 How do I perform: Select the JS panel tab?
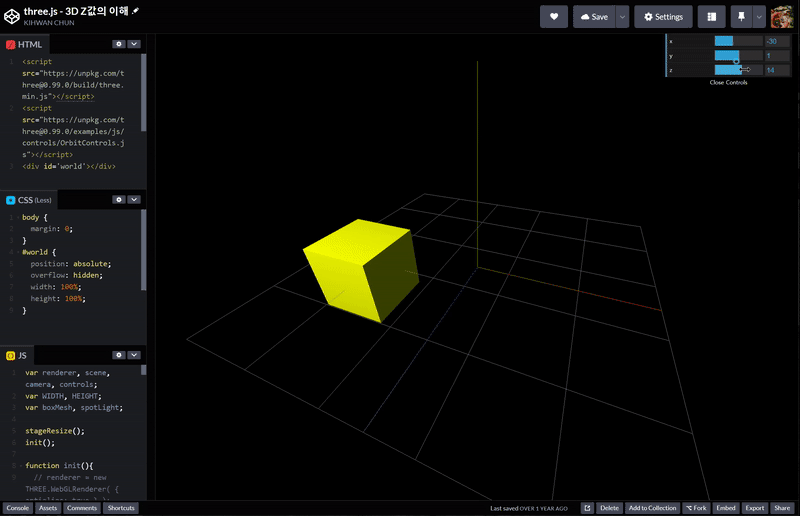click(x=17, y=355)
